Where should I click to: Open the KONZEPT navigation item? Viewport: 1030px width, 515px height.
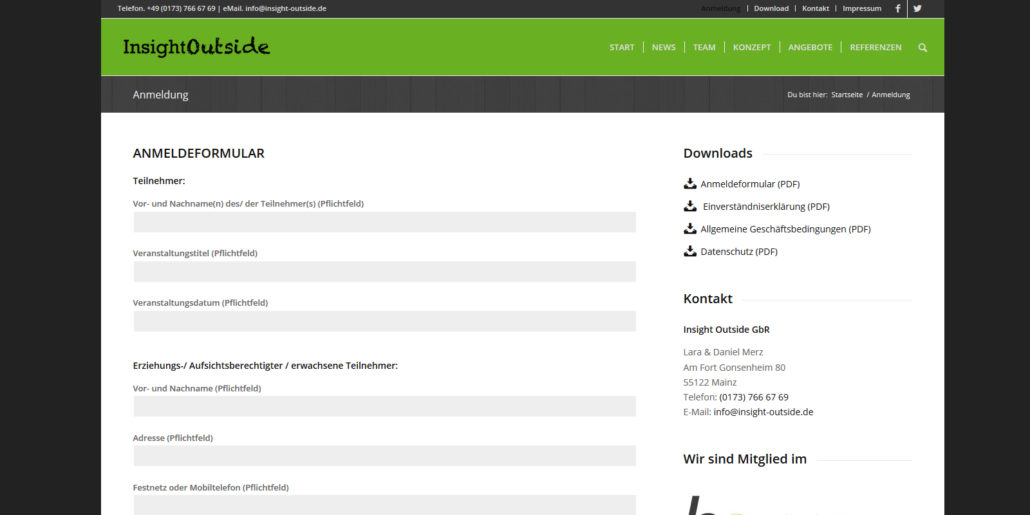click(x=751, y=47)
